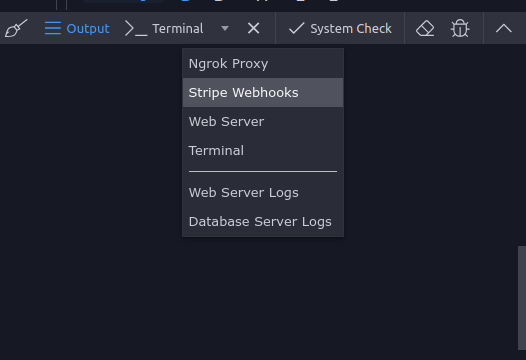This screenshot has width=526, height=360.
Task: Clear output with the eraser icon
Action: coord(425,29)
